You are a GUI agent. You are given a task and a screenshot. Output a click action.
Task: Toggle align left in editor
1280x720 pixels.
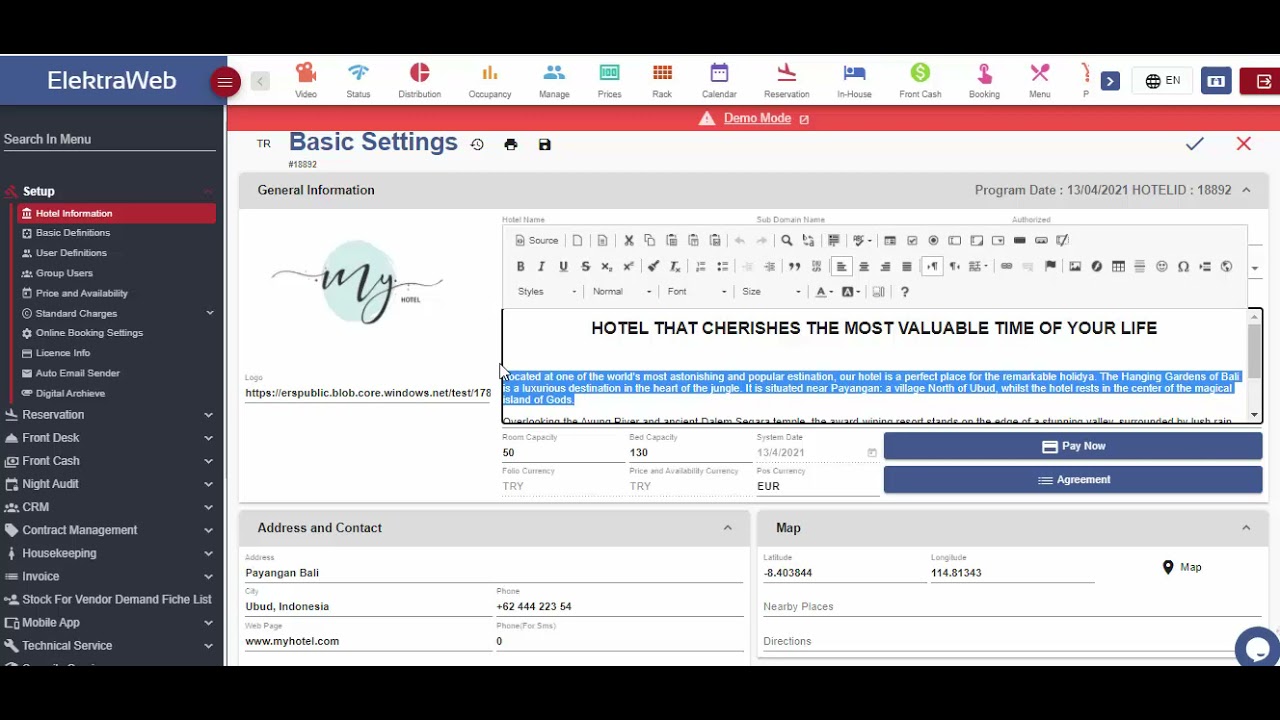point(841,266)
